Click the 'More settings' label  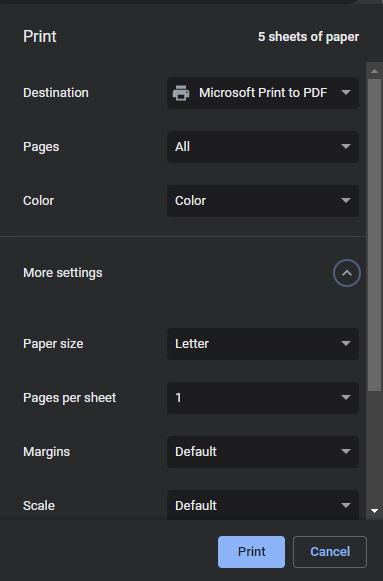[x=63, y=273]
